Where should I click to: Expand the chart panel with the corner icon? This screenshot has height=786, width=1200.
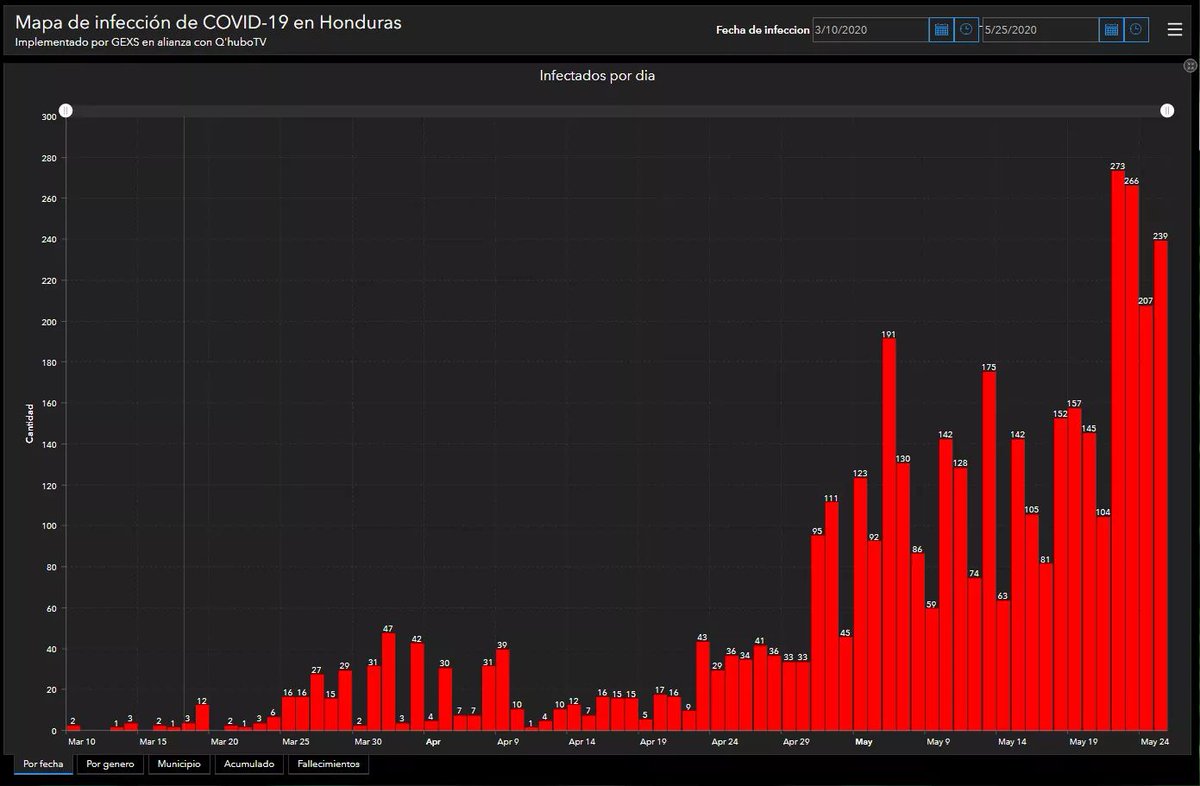pos(1190,65)
